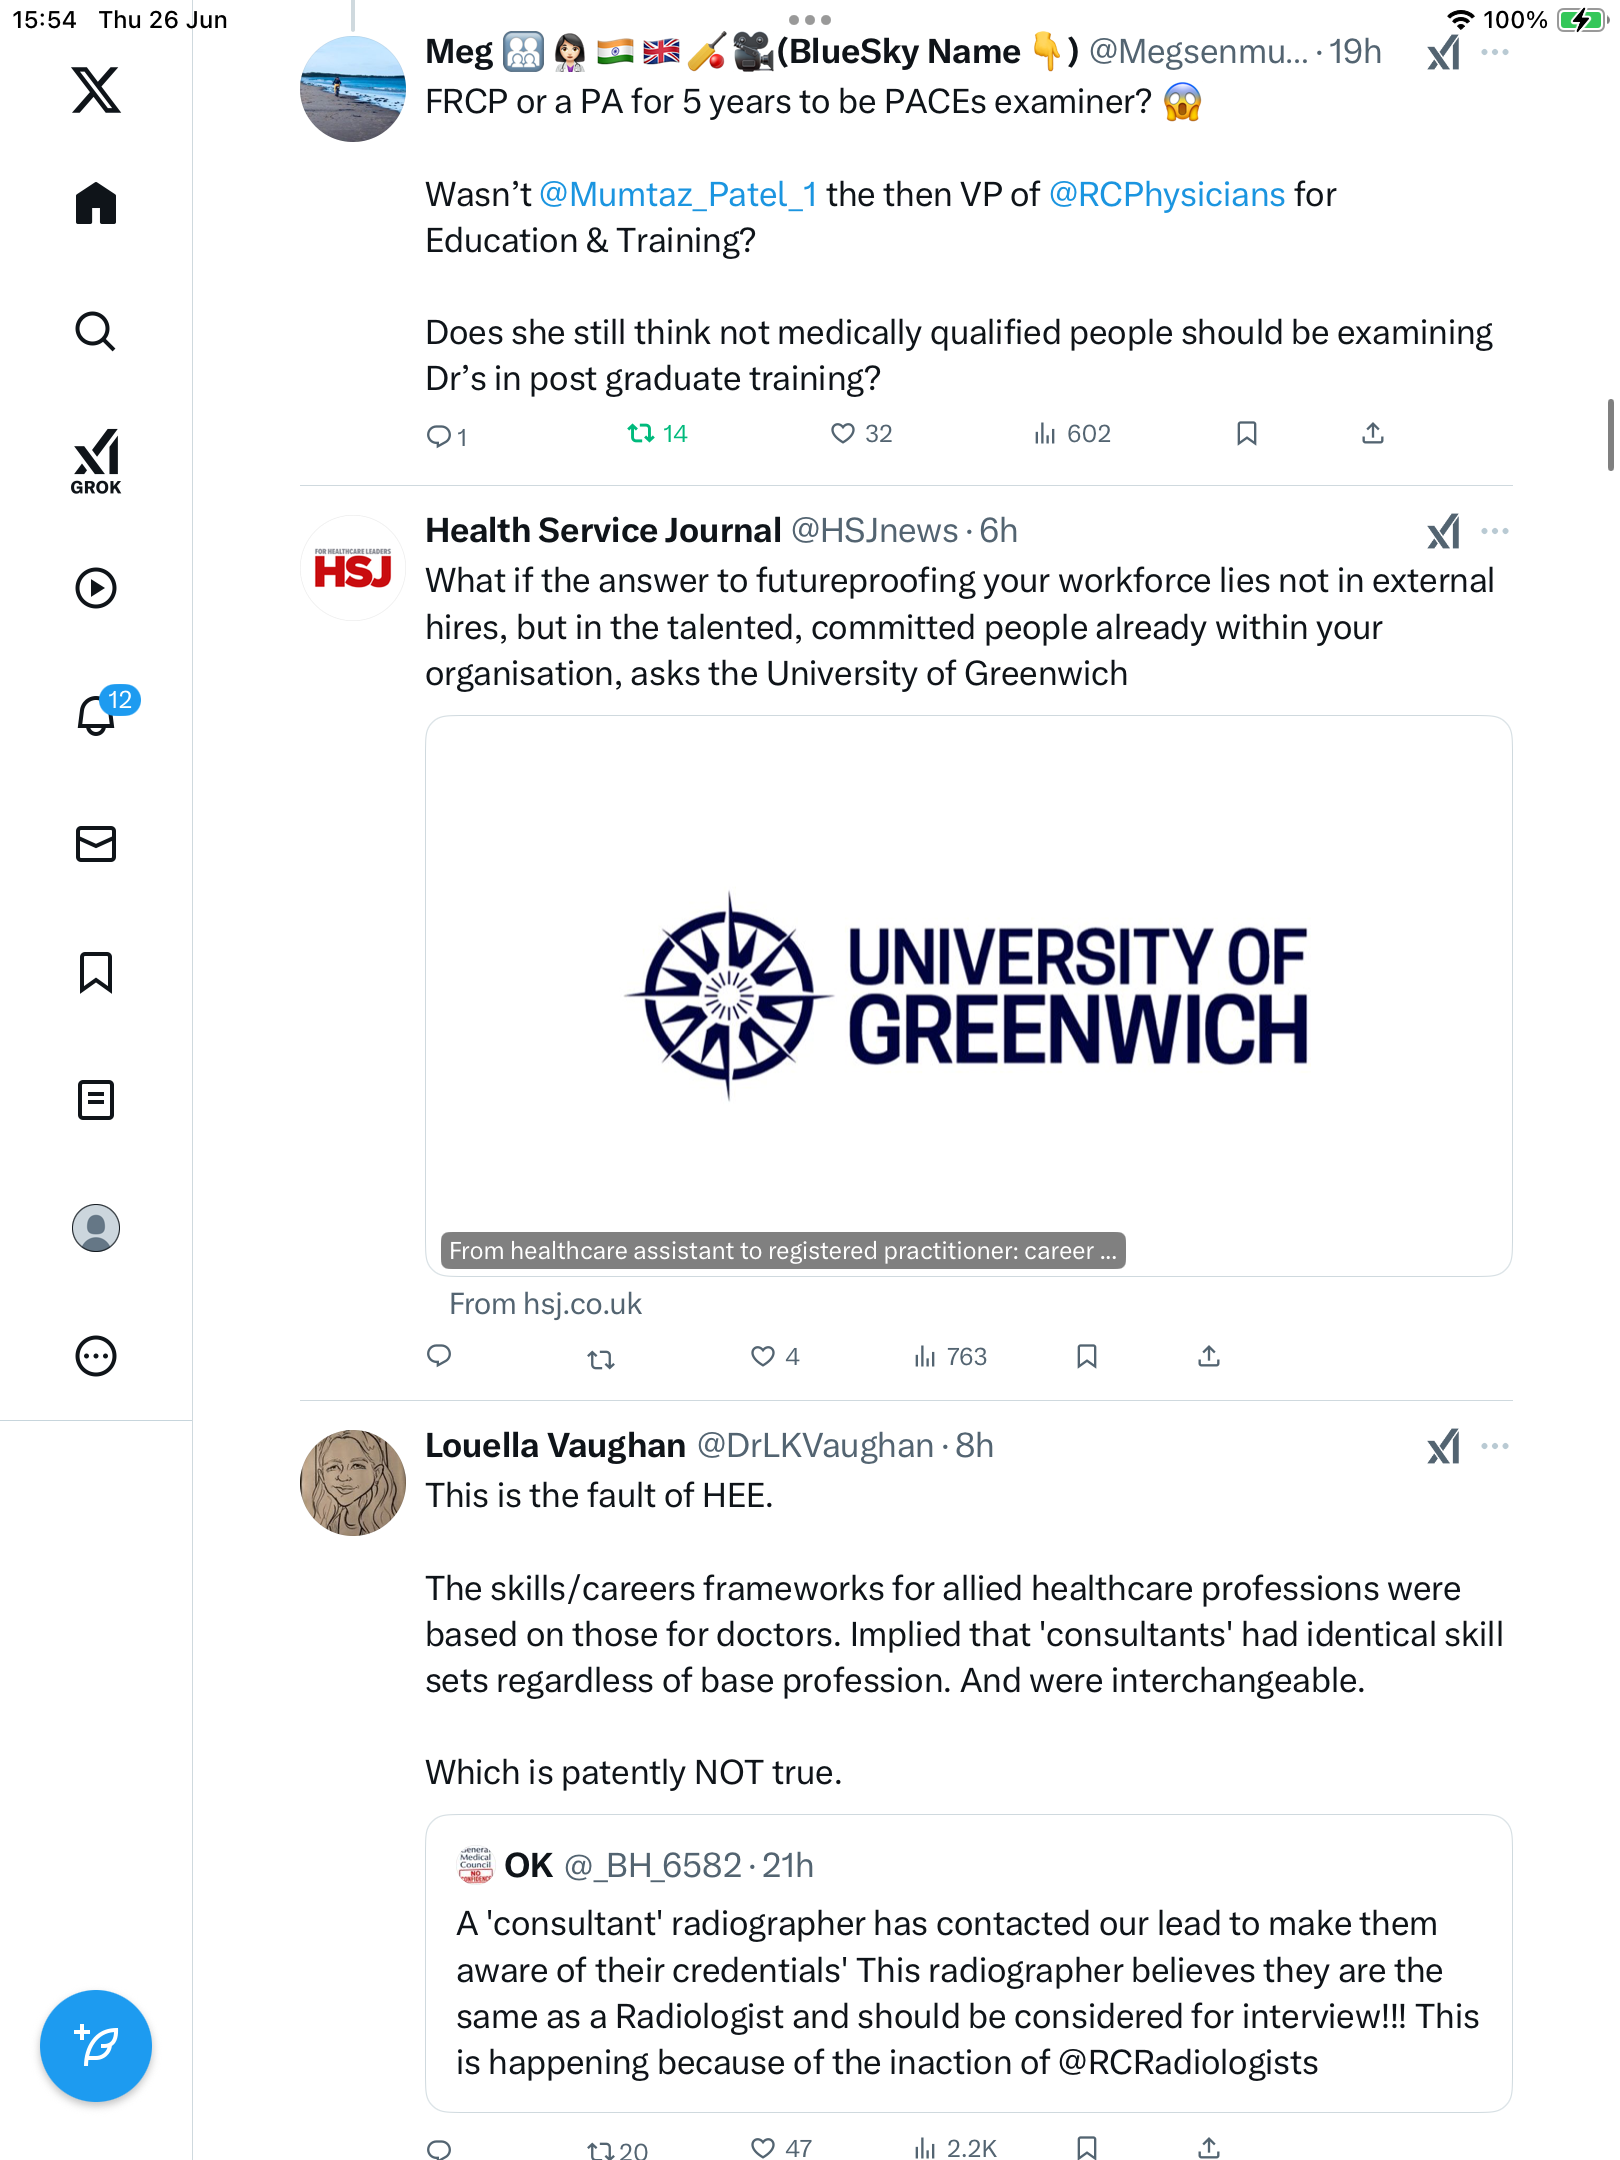Open more options on Health Service Journal post
The width and height of the screenshot is (1620, 2160).
coord(1495,531)
